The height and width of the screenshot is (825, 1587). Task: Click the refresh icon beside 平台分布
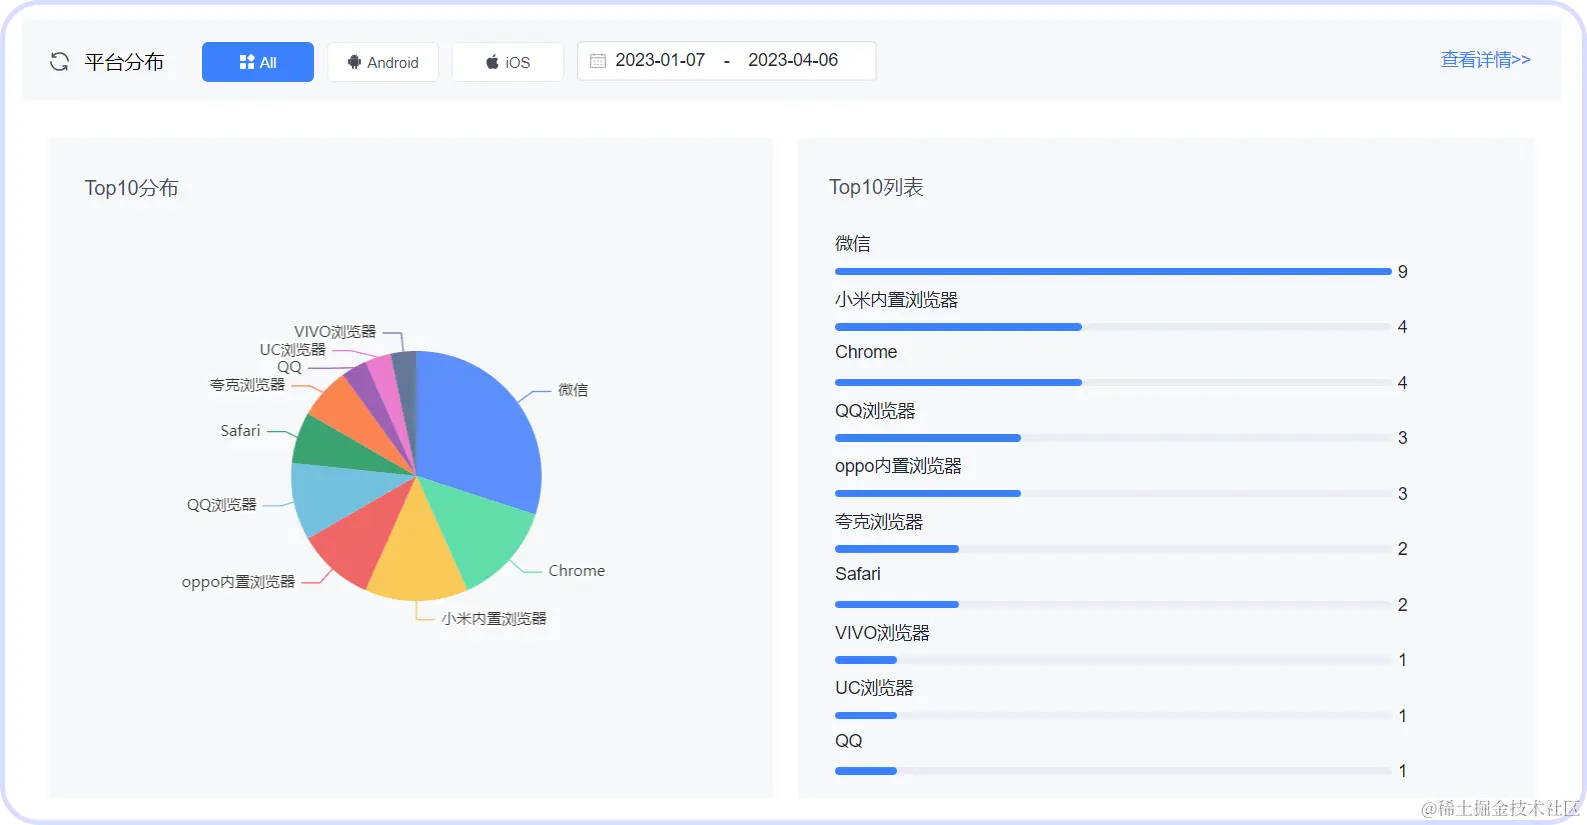point(59,62)
